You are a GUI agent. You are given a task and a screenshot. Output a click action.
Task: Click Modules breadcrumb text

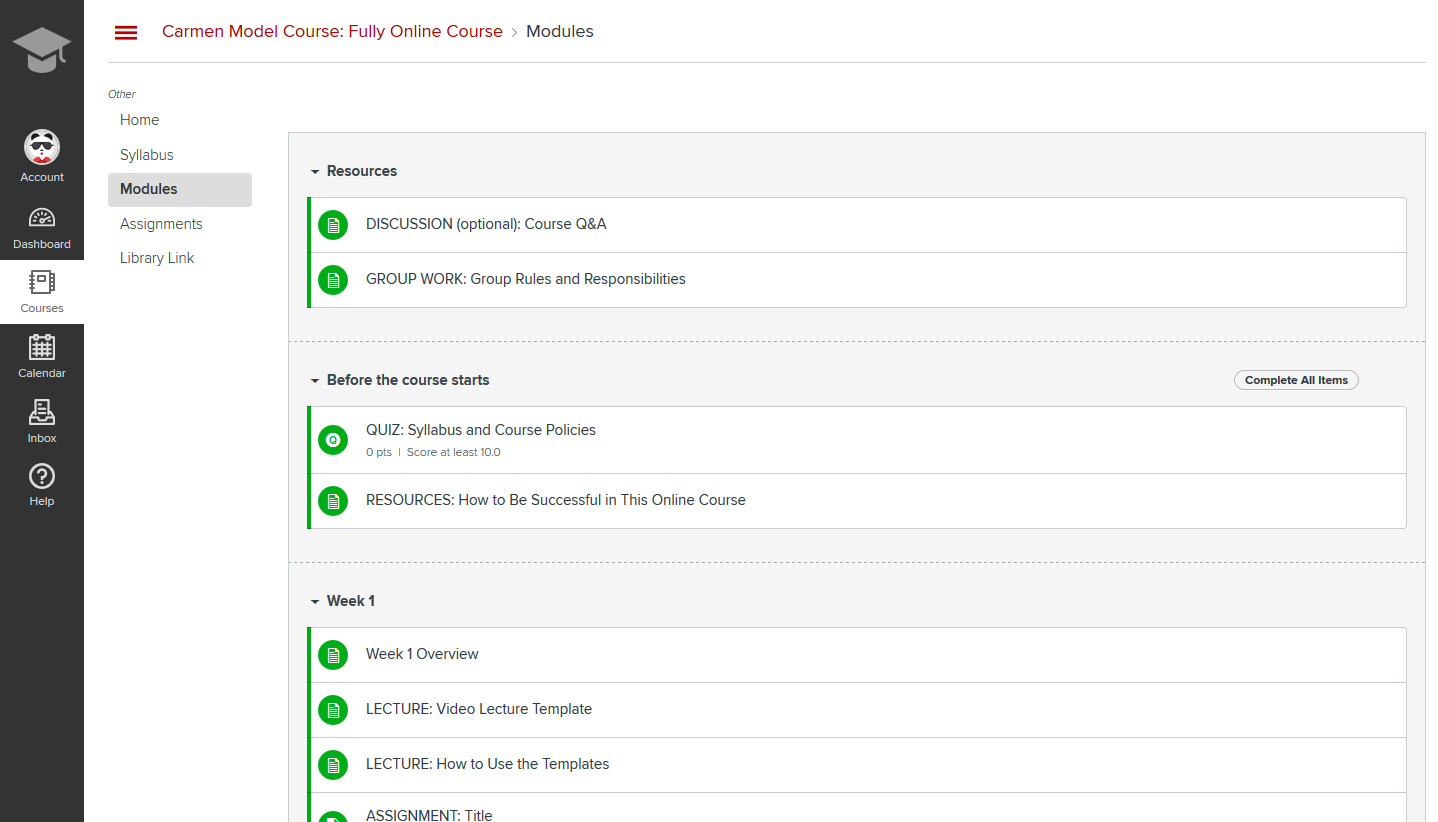tap(560, 32)
